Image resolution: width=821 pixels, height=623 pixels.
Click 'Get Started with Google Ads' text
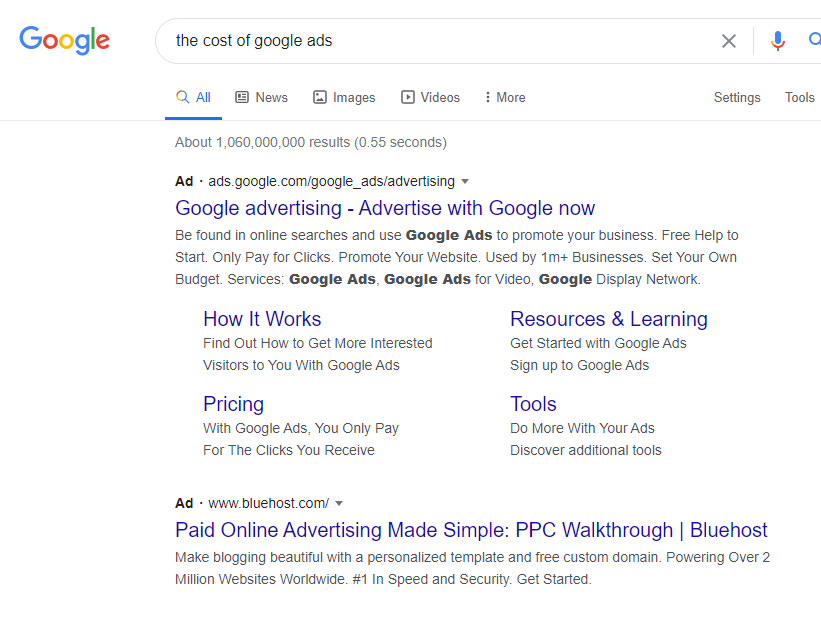(598, 343)
